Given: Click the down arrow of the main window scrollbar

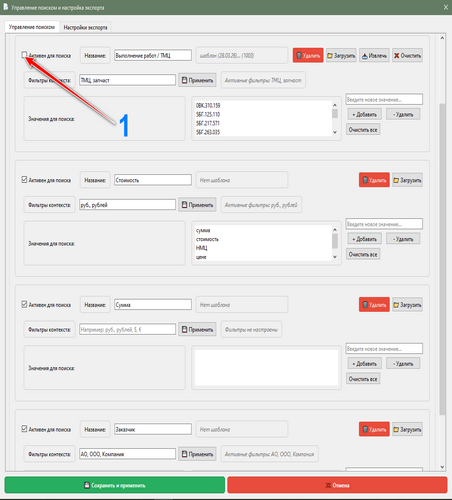Looking at the screenshot, I should coord(442,467).
